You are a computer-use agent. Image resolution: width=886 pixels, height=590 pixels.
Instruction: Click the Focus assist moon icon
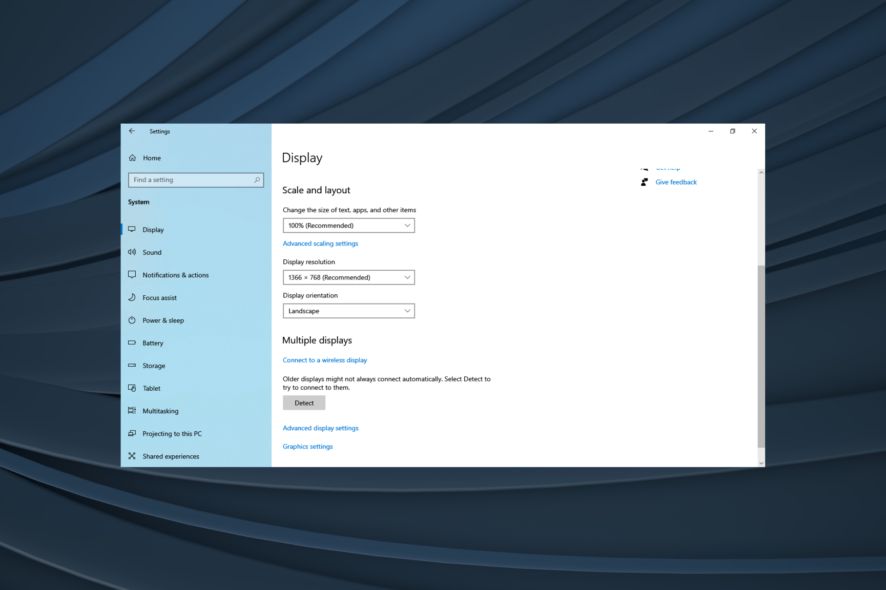tap(132, 298)
